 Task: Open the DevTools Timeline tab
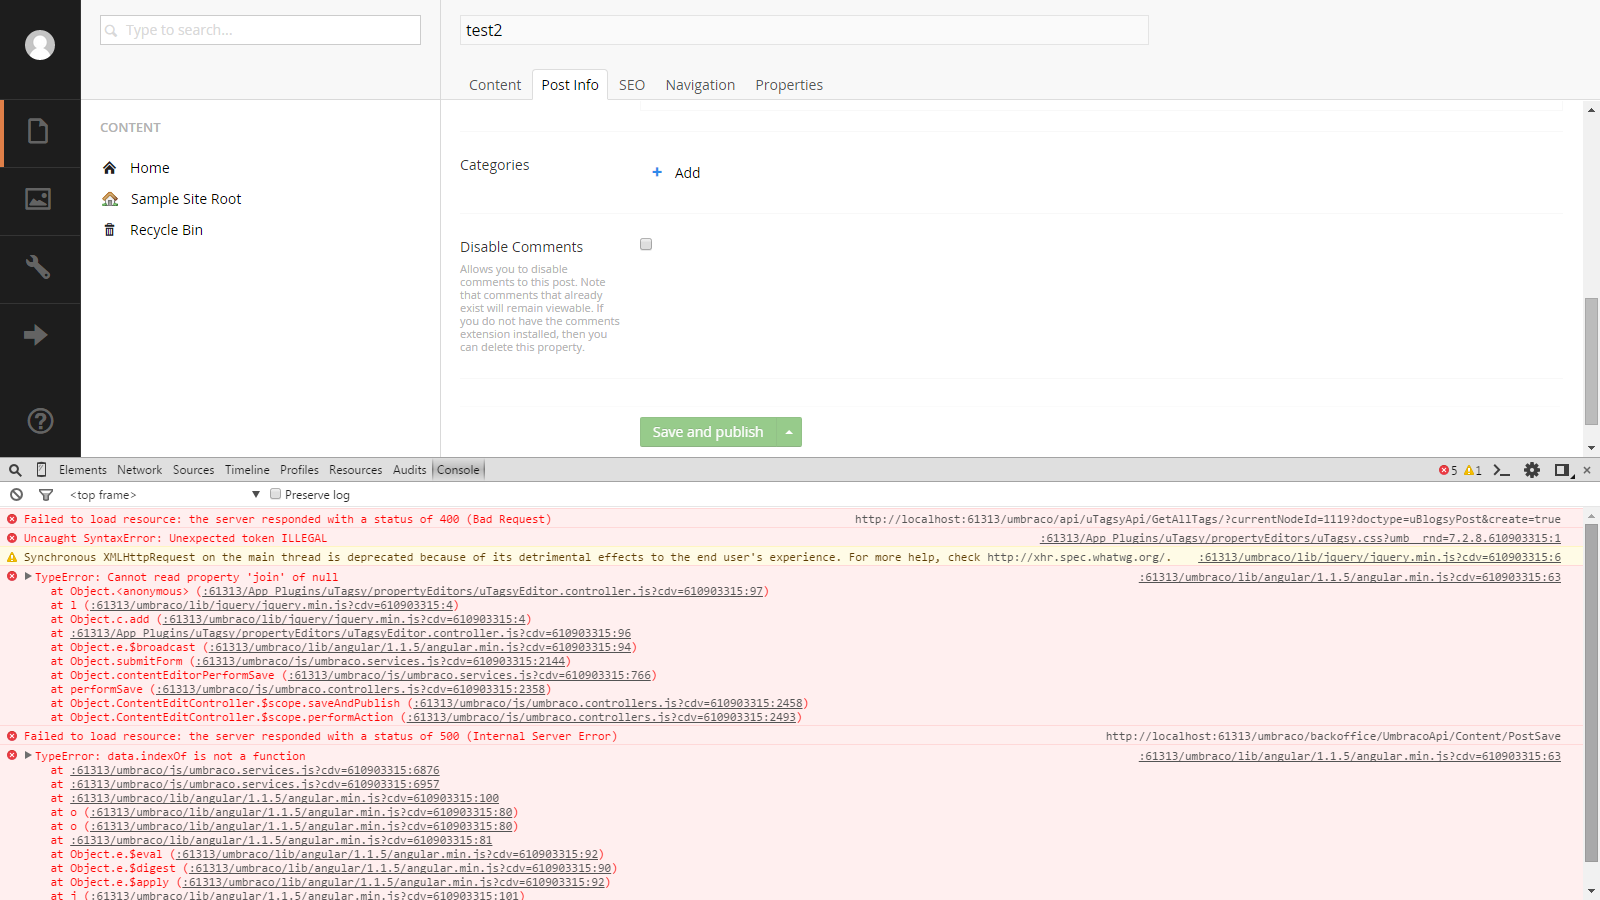247,470
